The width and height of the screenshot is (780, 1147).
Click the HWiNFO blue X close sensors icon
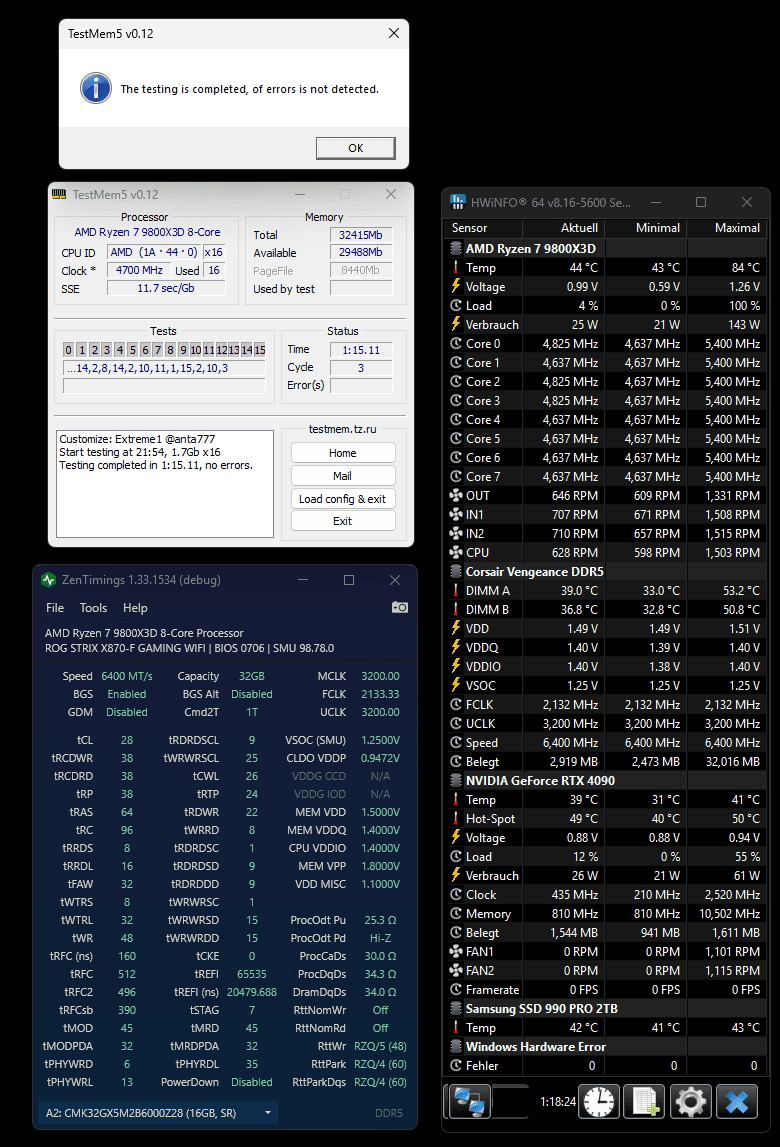click(x=737, y=1102)
